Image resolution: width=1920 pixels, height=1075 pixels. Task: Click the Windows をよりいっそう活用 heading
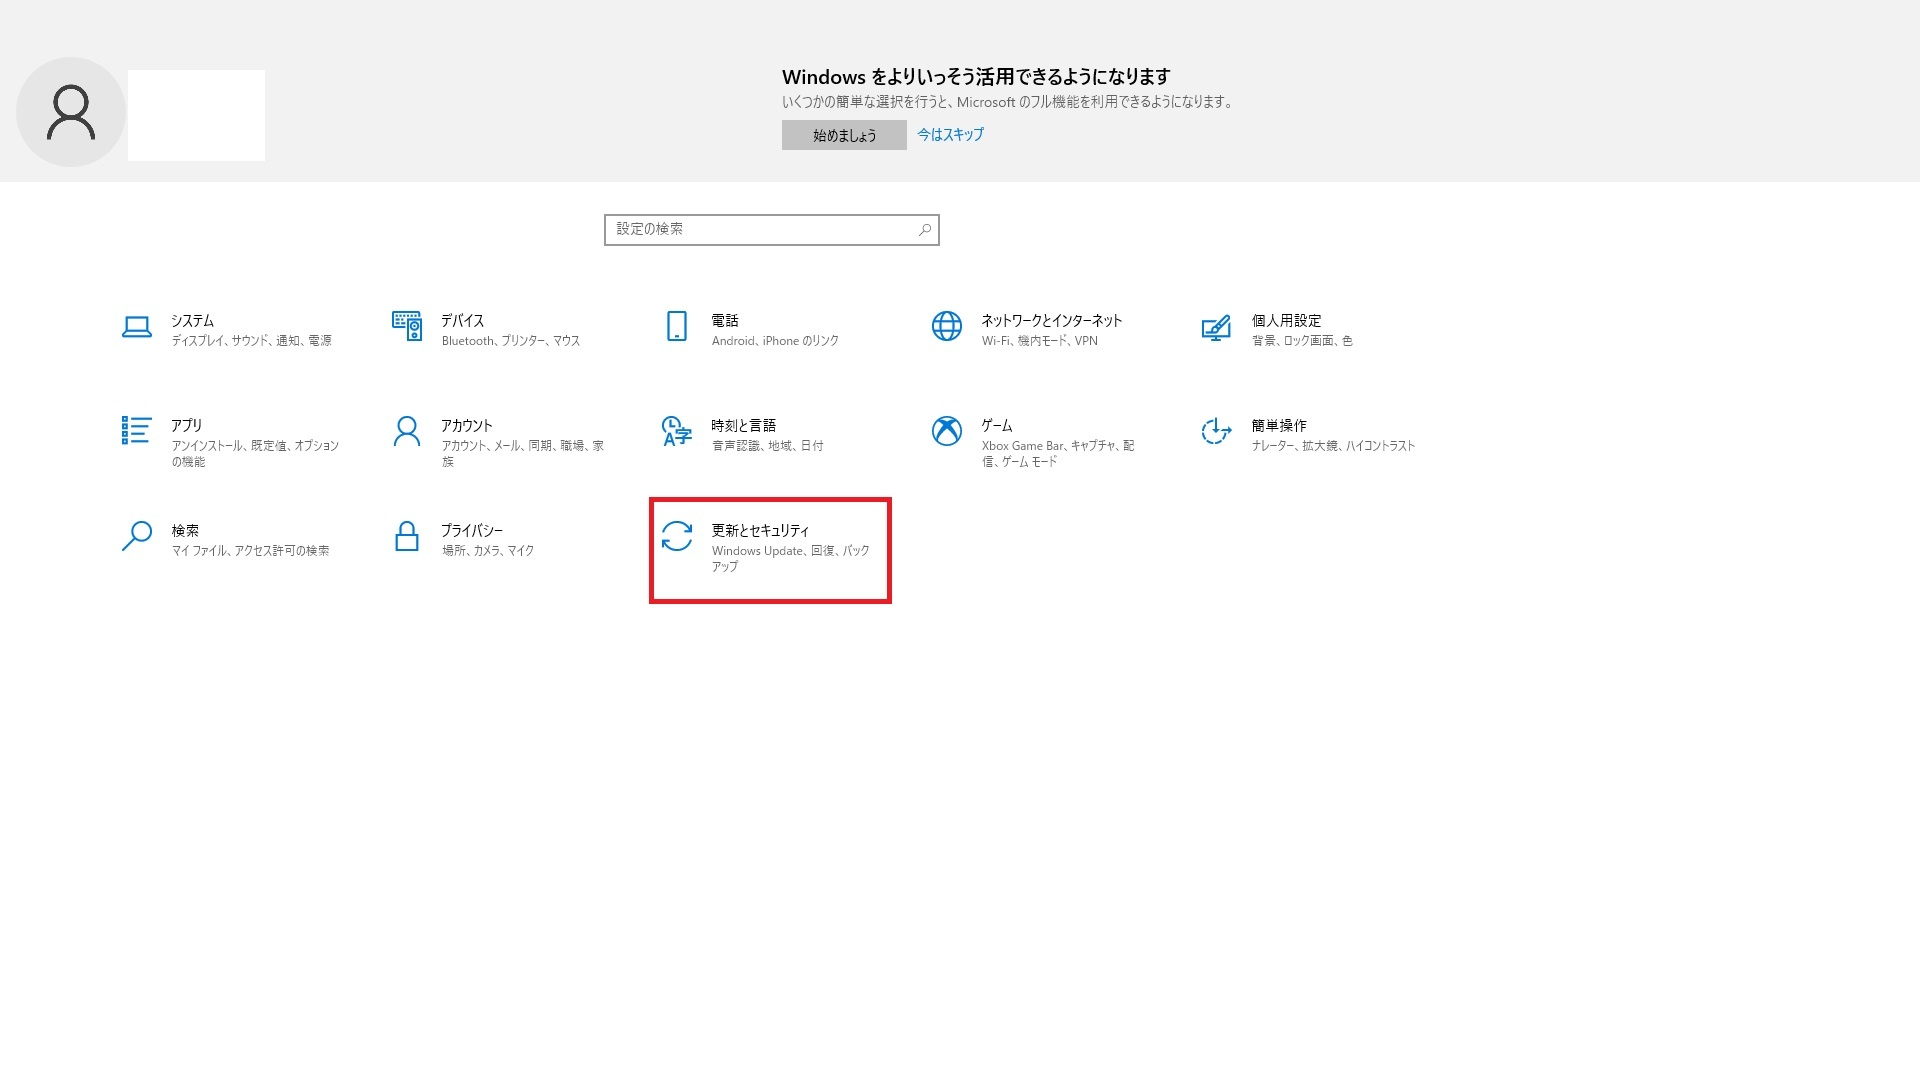pos(976,77)
